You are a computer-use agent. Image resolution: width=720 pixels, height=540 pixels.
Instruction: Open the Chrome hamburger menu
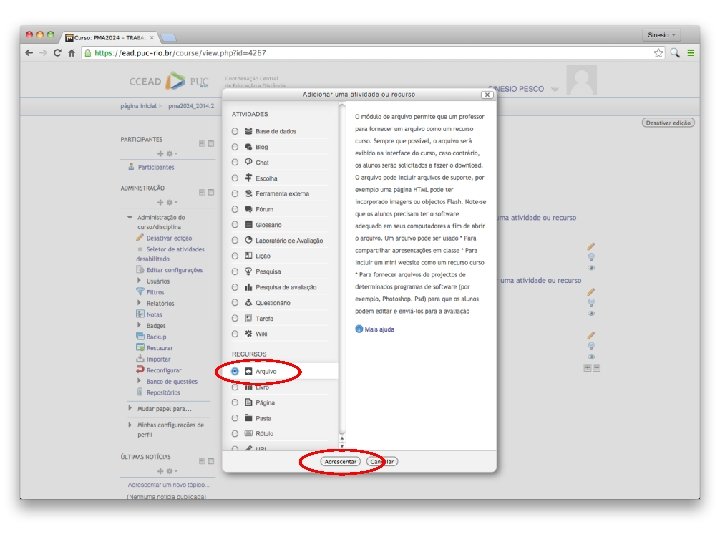pyautogui.click(x=691, y=53)
